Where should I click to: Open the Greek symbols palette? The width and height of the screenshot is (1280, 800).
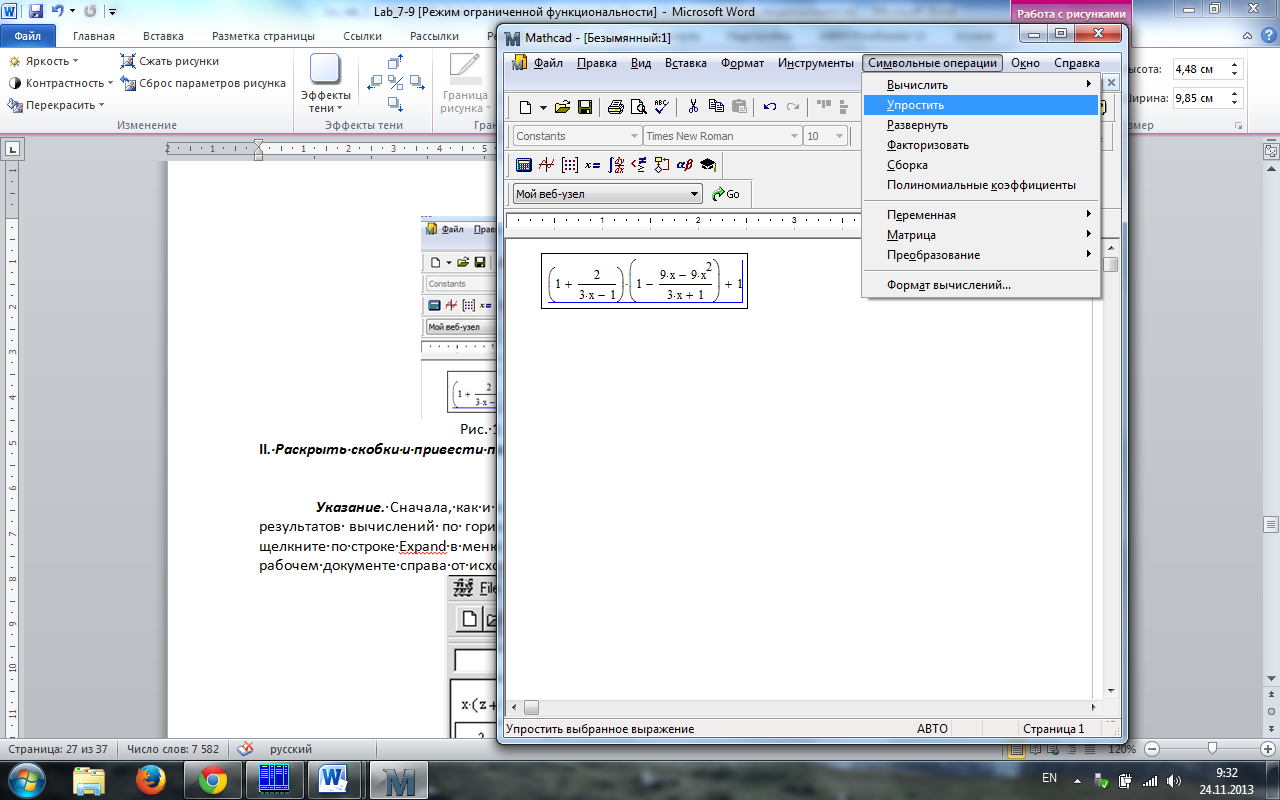tap(685, 165)
